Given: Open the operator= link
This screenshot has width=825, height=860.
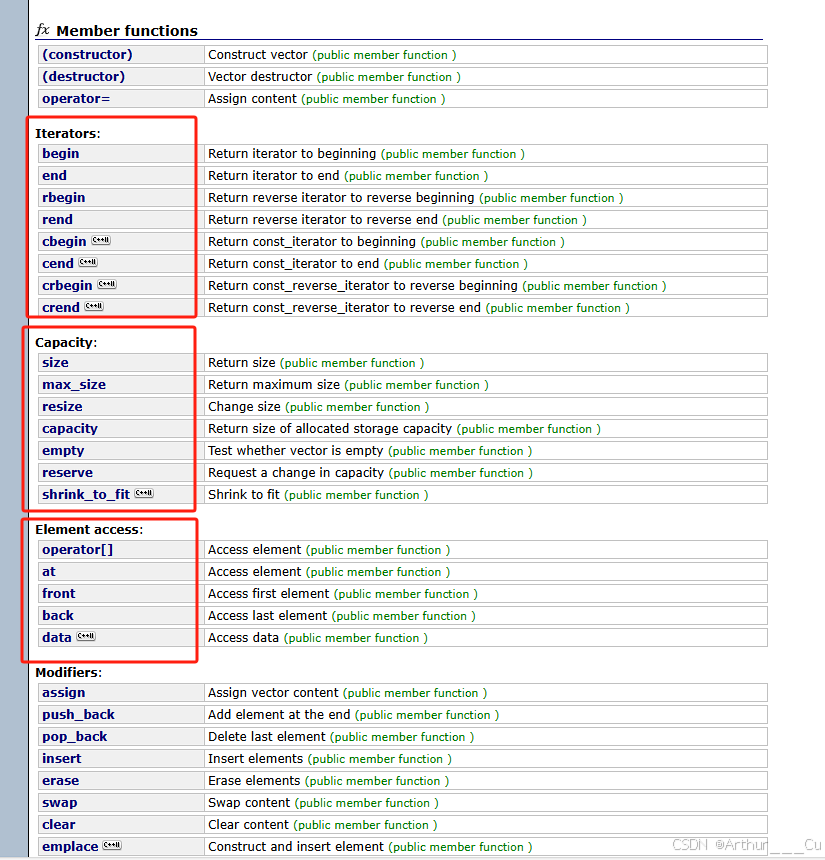Looking at the screenshot, I should click(76, 99).
